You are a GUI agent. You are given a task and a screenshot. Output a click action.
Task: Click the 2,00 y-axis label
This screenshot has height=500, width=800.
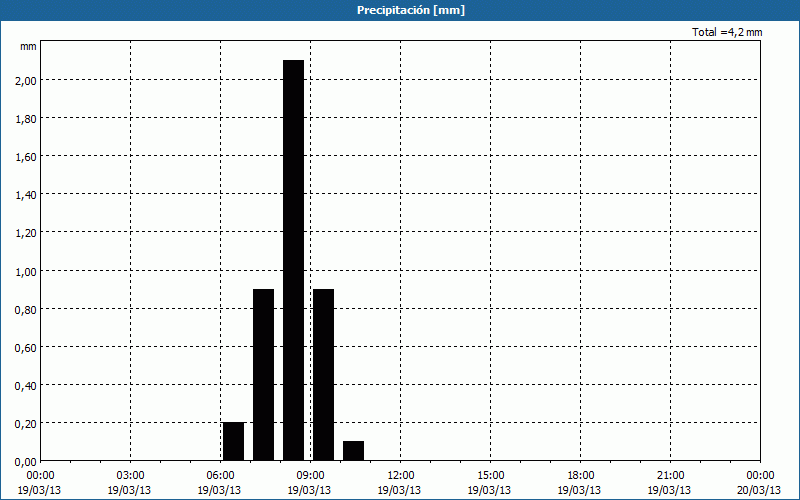pos(26,81)
